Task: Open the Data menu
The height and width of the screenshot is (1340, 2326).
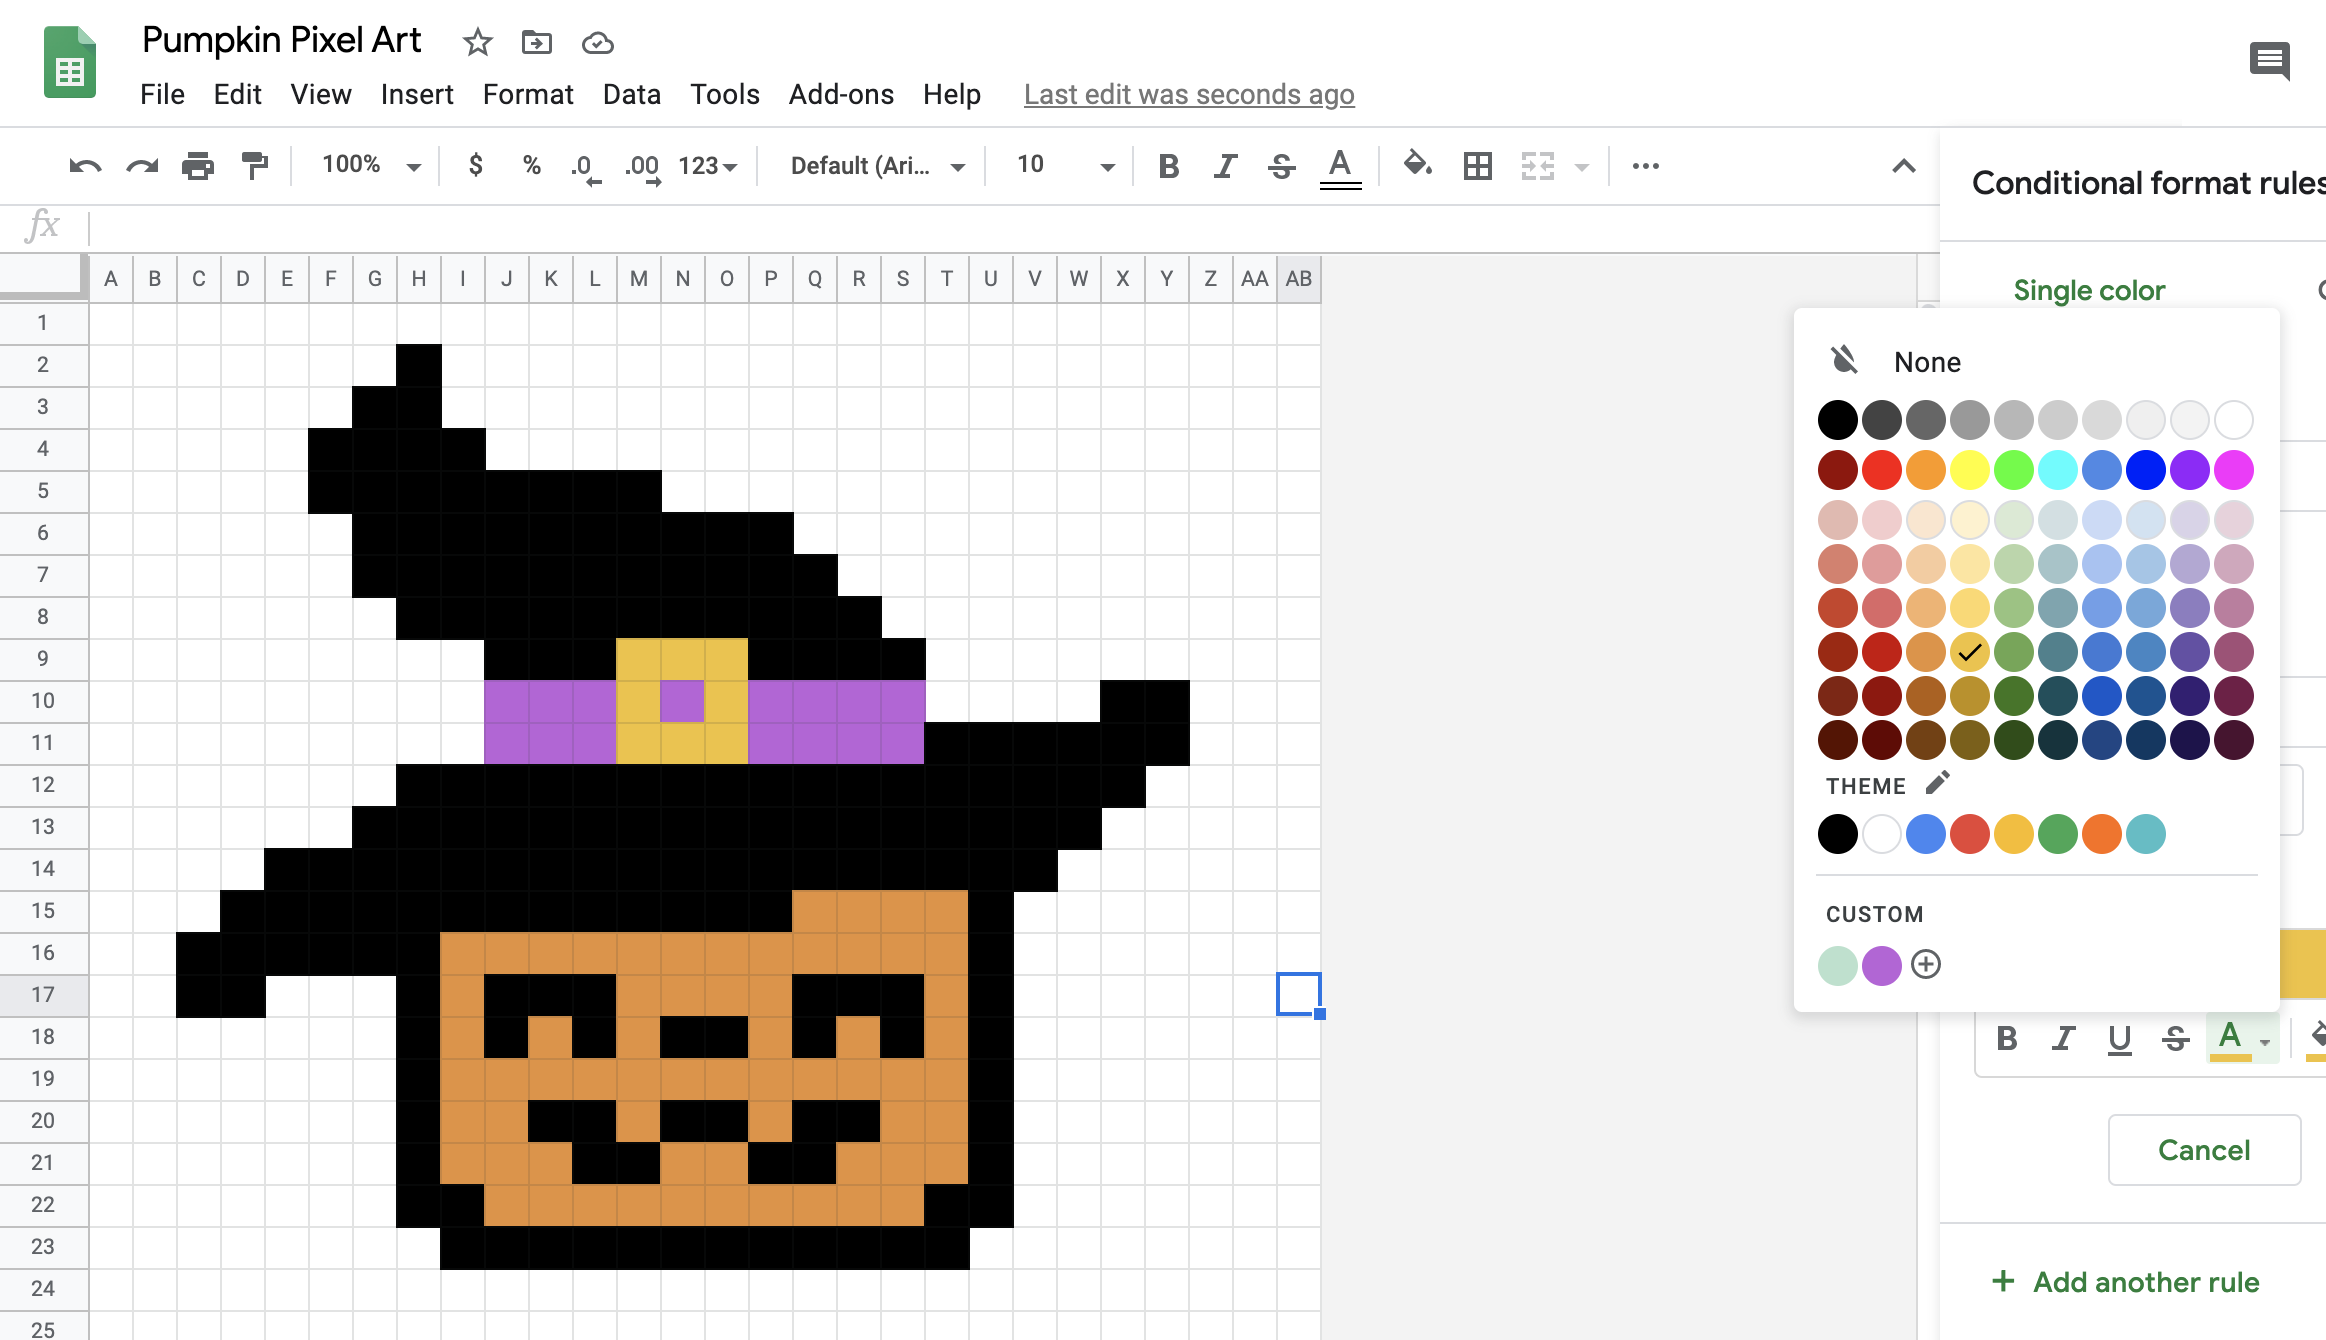Action: [x=632, y=94]
